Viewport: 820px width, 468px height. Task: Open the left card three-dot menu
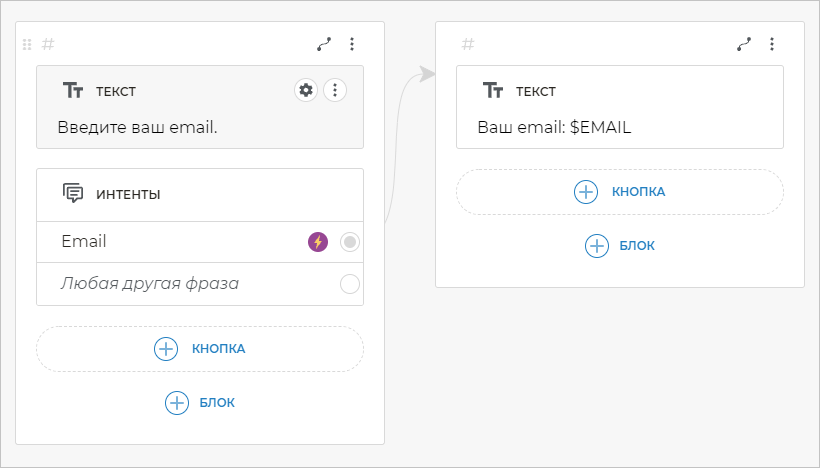pyautogui.click(x=351, y=44)
